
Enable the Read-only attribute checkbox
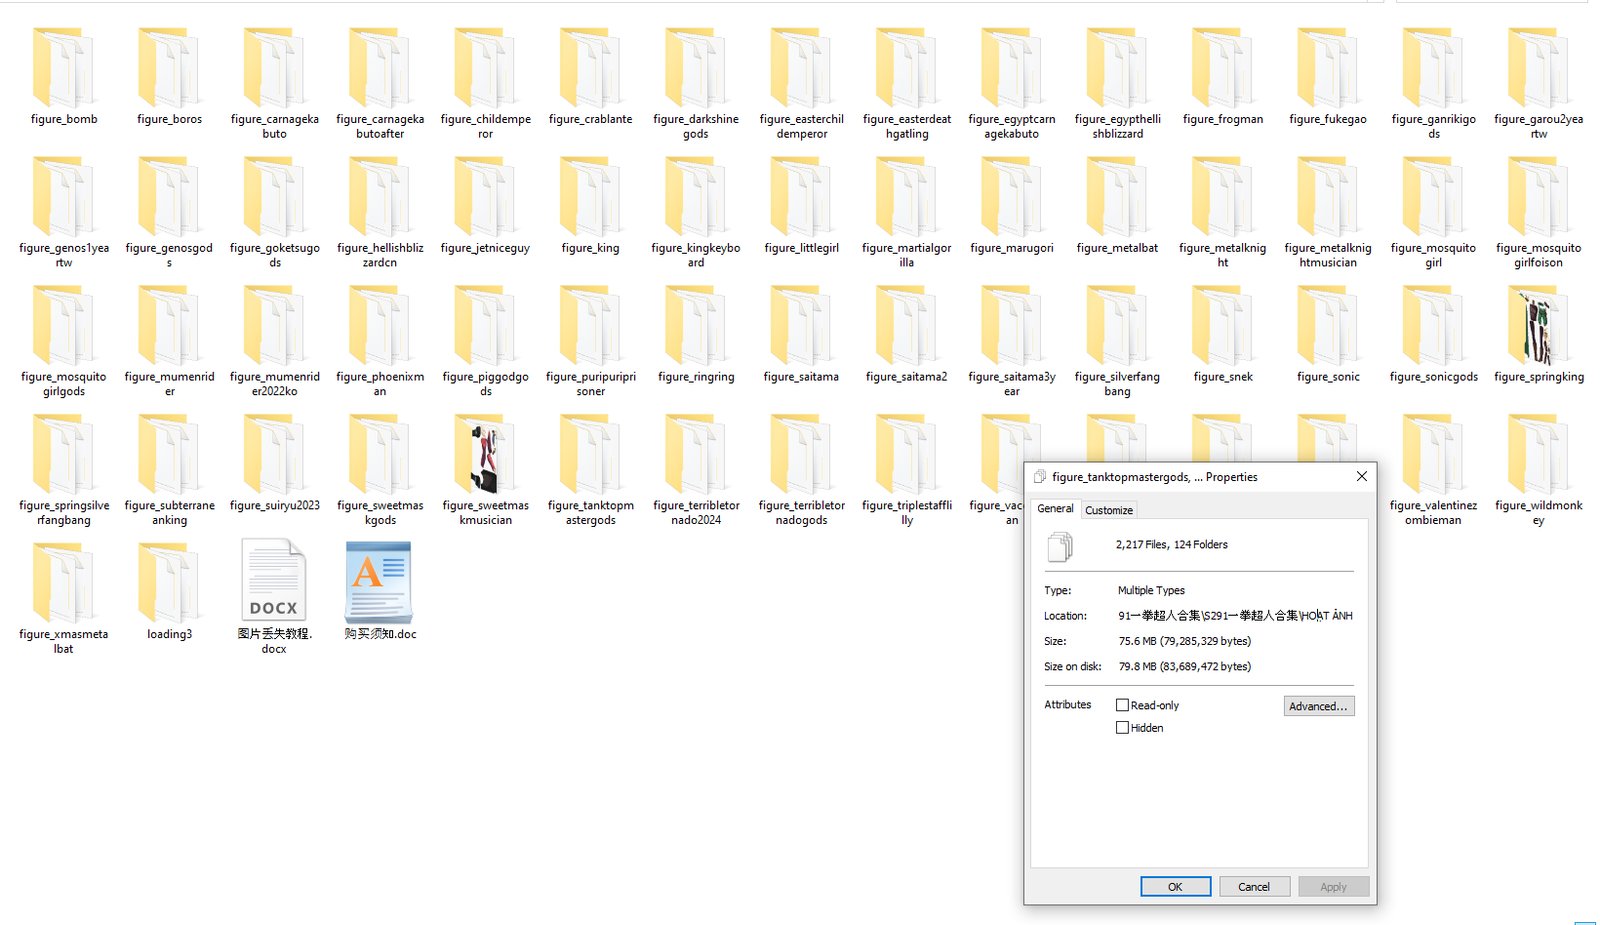click(1122, 705)
